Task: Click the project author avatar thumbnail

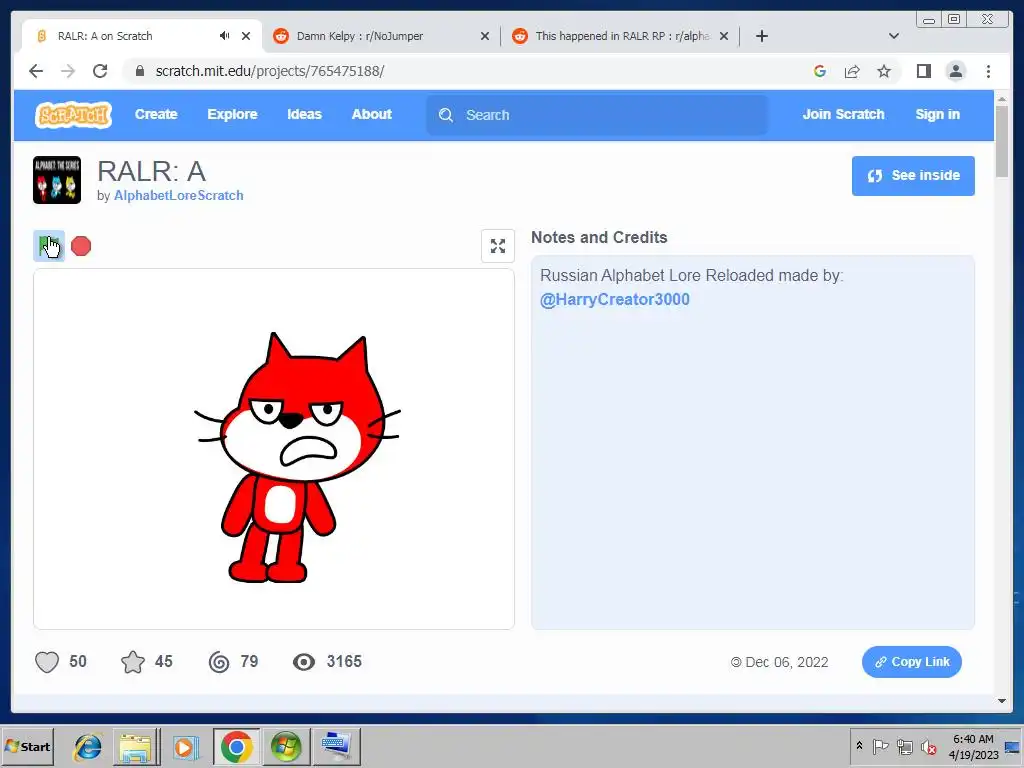Action: 57,180
